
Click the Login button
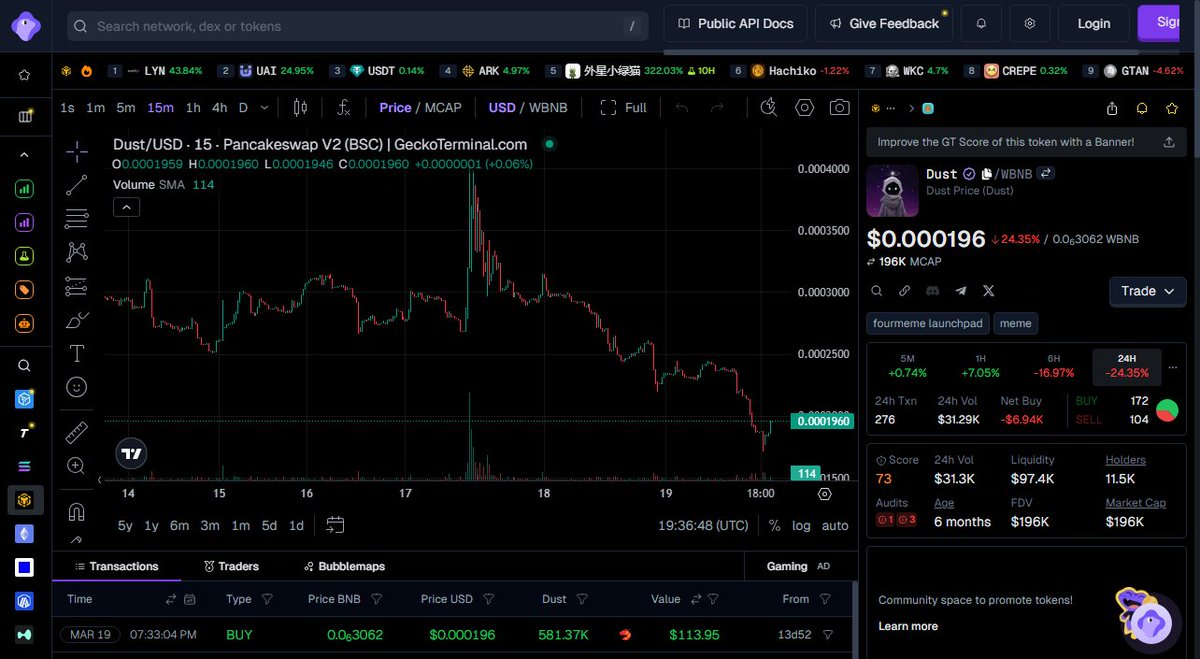click(x=1094, y=23)
